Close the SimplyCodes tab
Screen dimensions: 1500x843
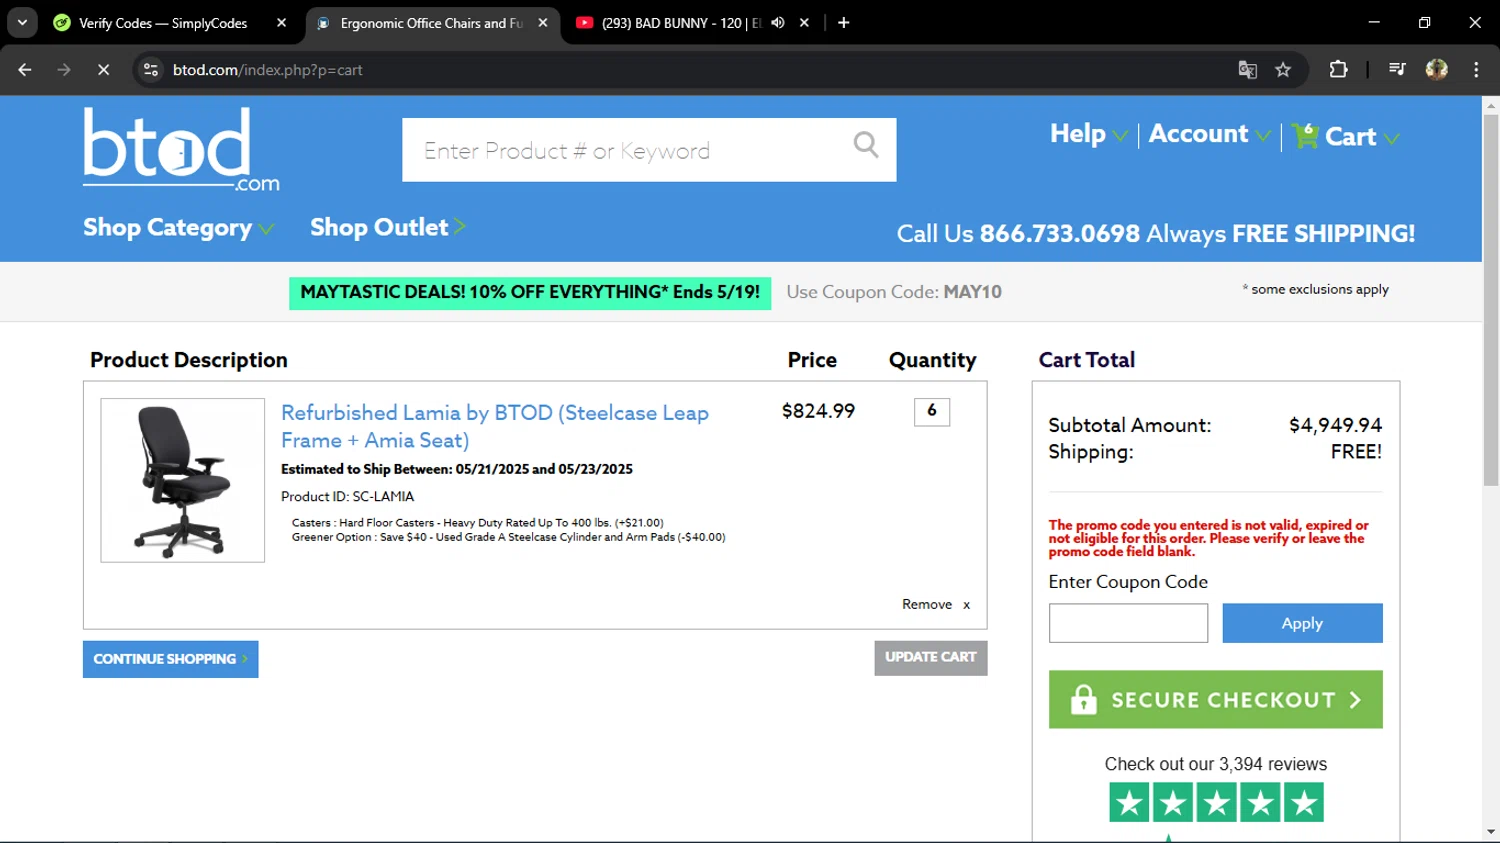pos(281,23)
